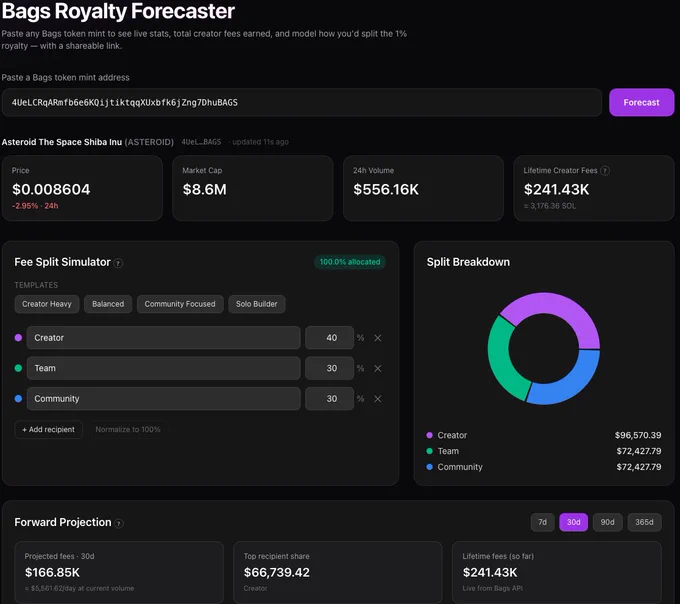
Task: Click the green Team donut chart segment
Action: pos(503,362)
